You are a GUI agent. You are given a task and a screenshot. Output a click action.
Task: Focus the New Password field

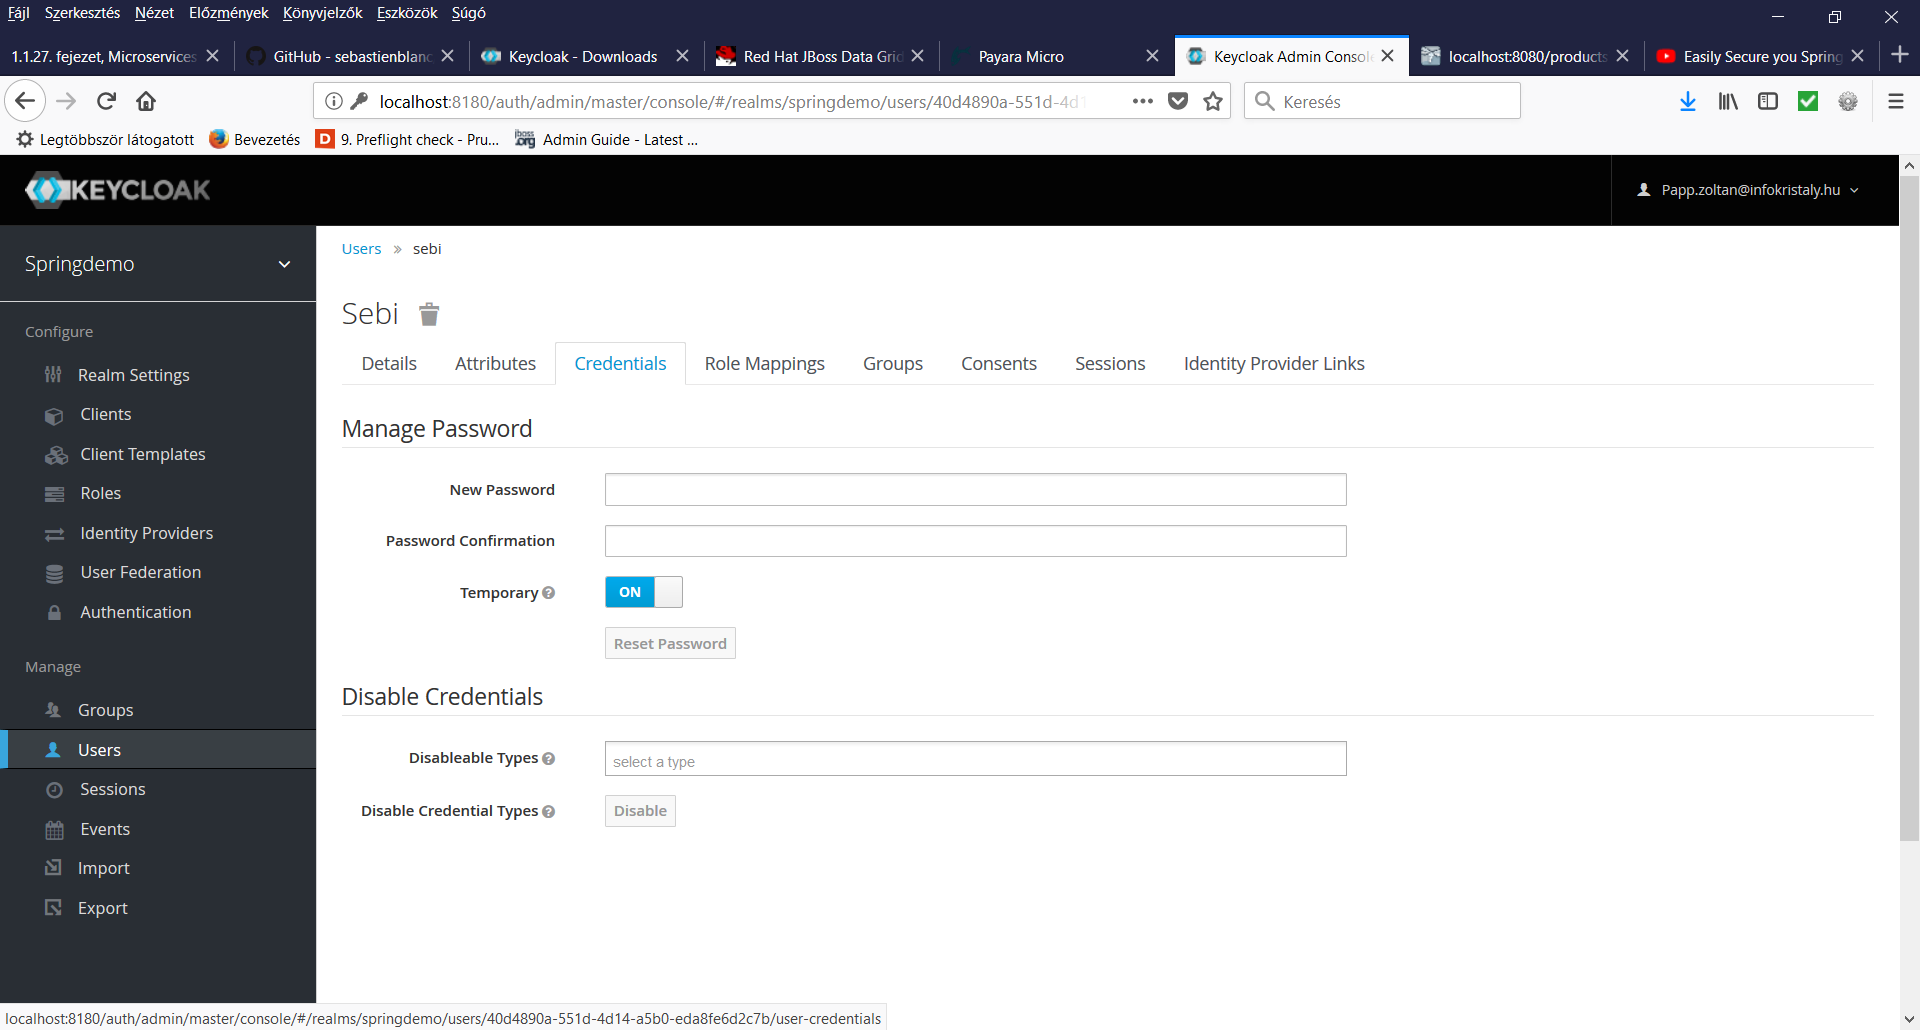pos(975,490)
